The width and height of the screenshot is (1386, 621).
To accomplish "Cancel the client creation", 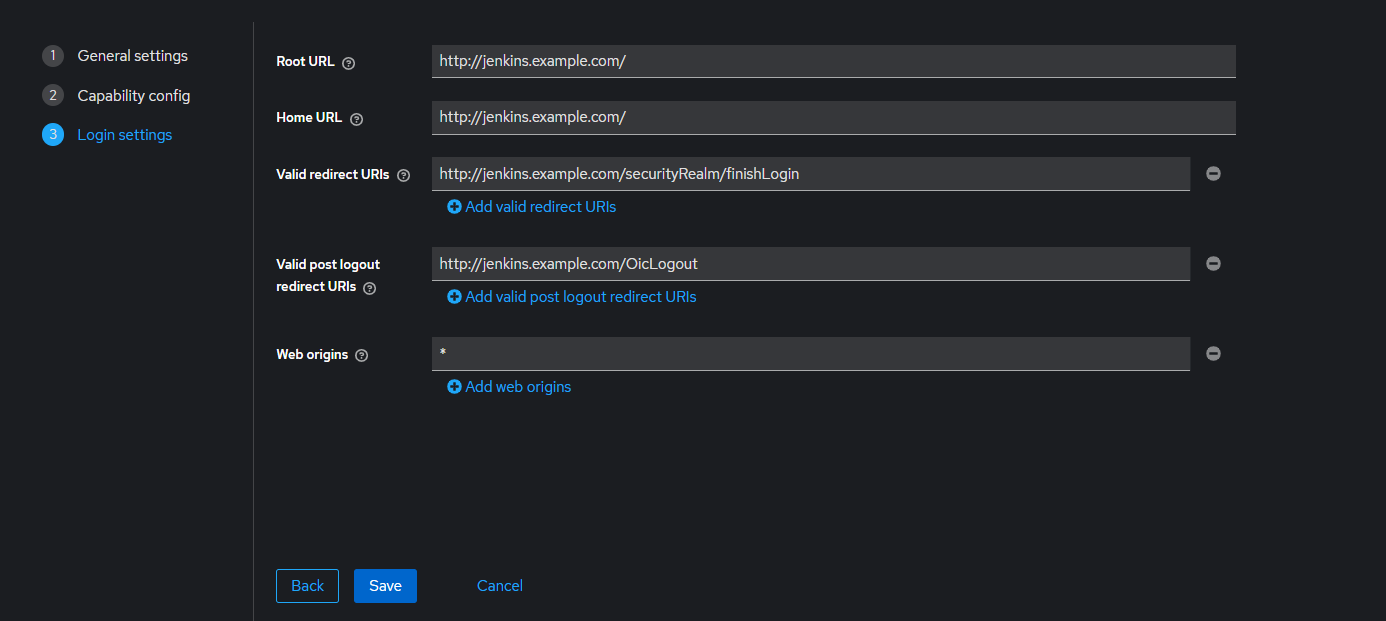I will 500,586.
